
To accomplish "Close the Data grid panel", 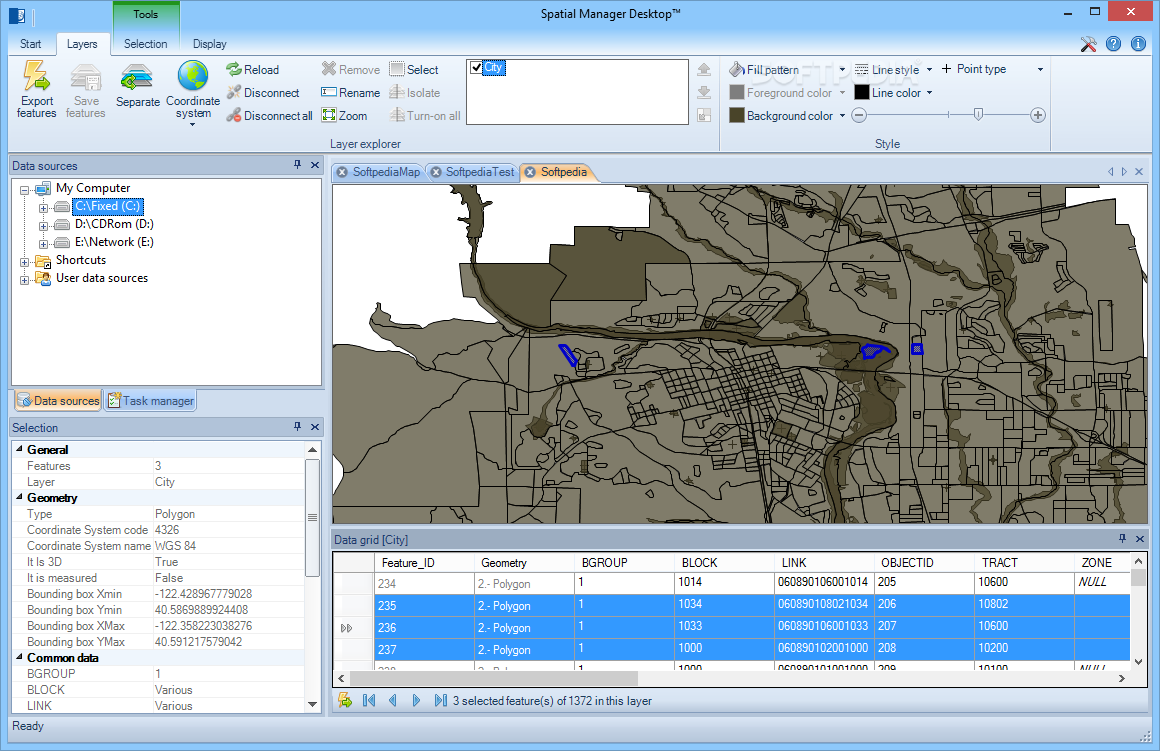I will pyautogui.click(x=1140, y=539).
